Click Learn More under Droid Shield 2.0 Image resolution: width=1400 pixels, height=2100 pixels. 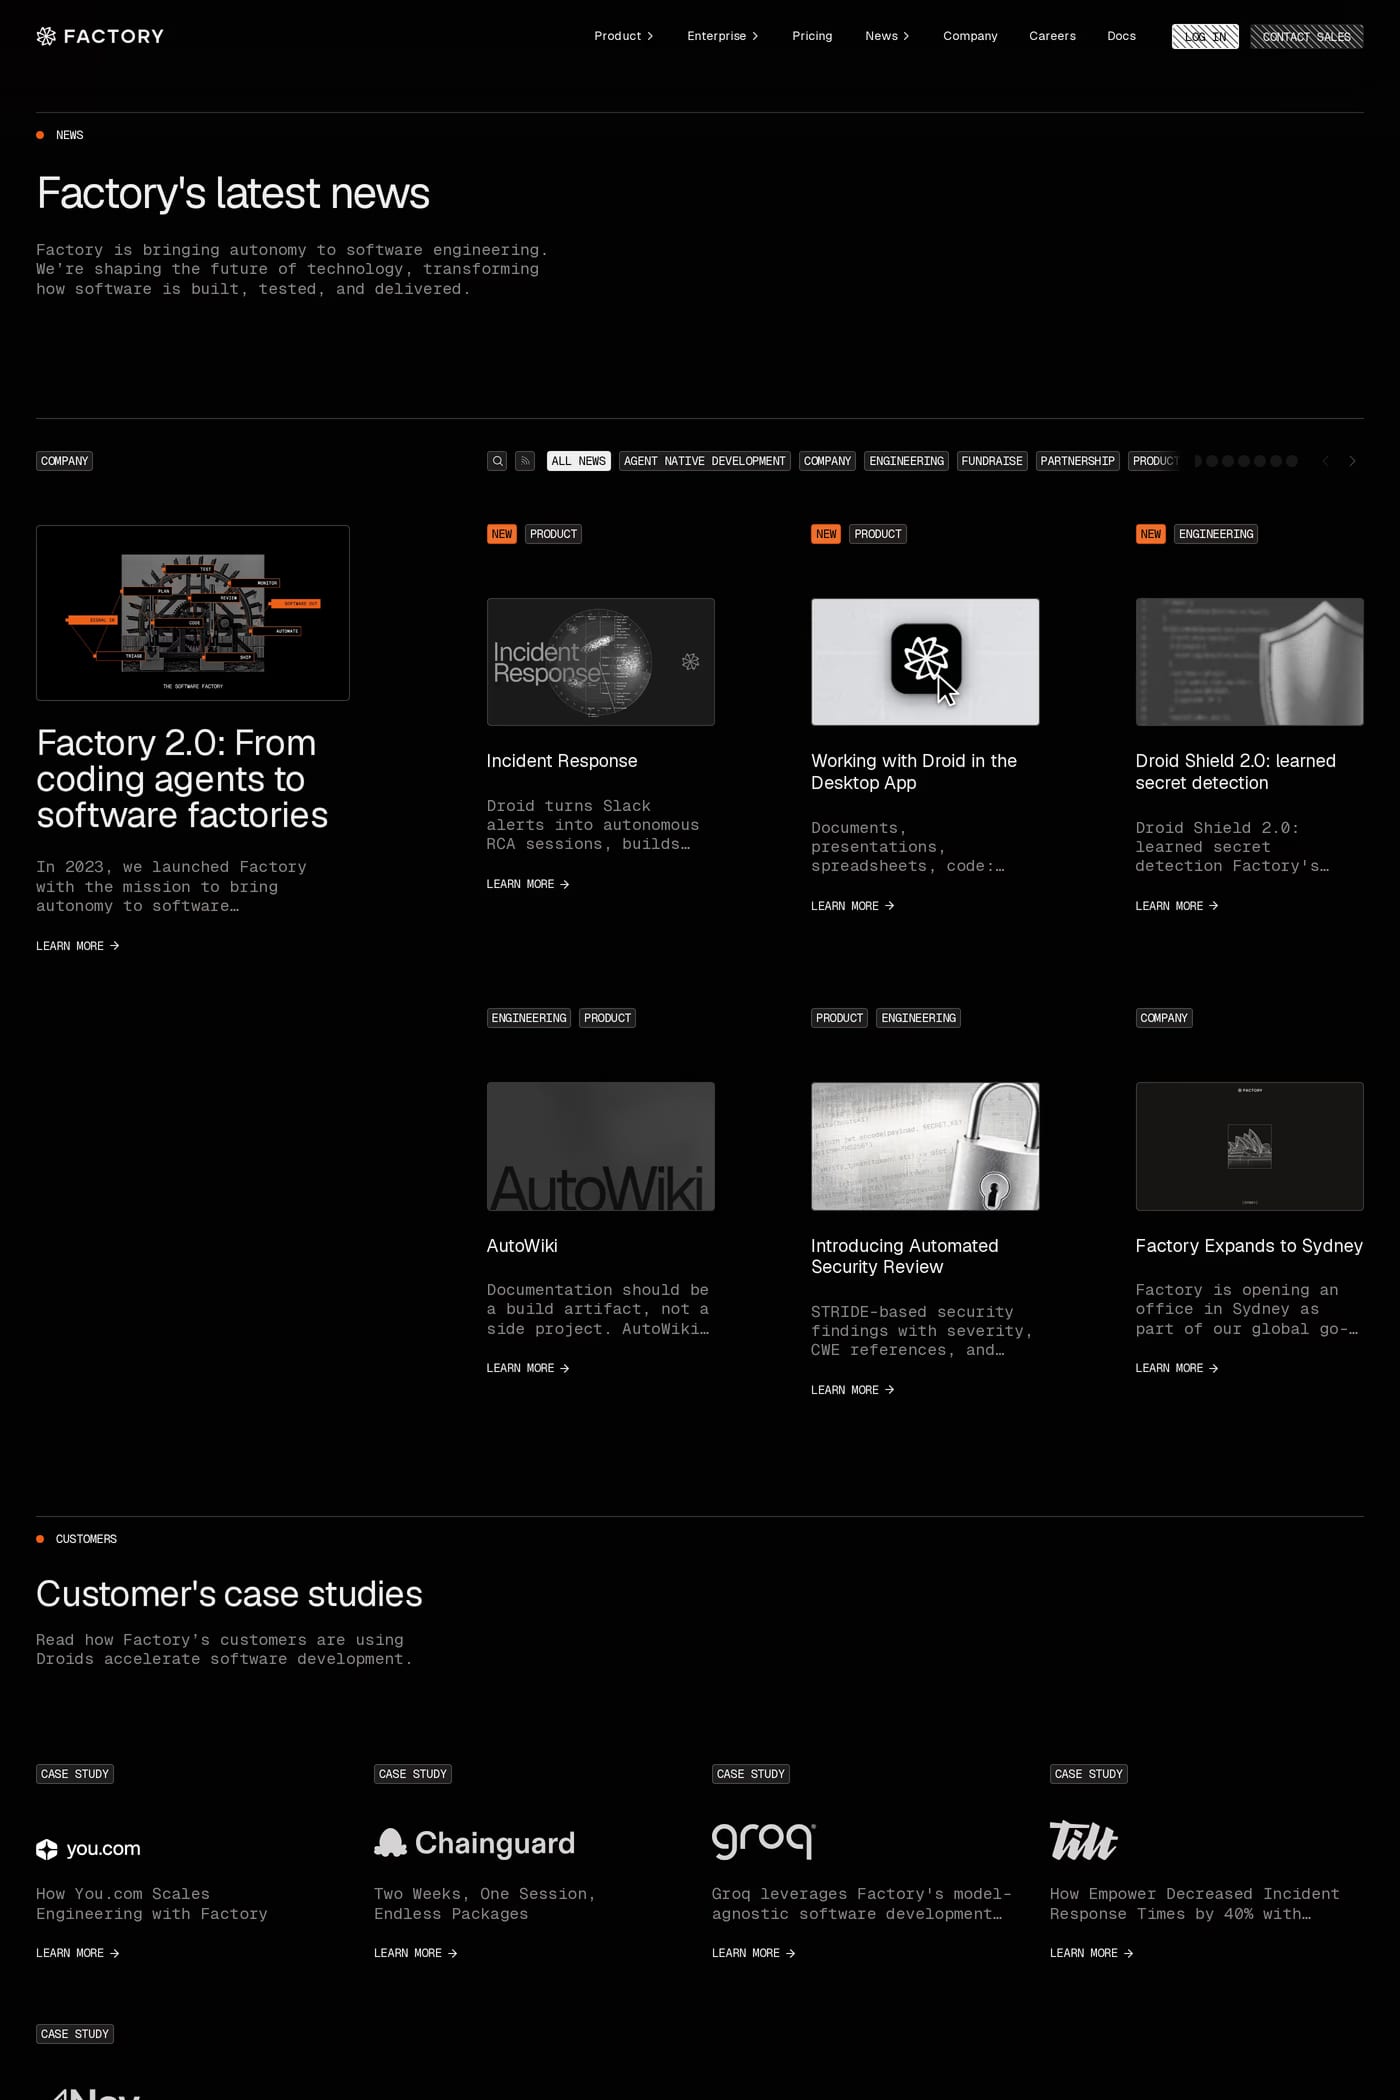(1177, 906)
